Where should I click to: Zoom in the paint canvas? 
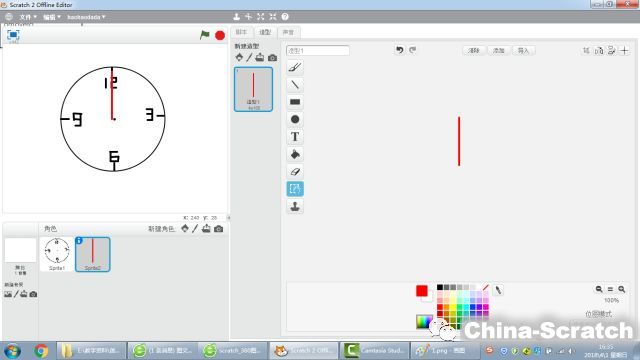(x=622, y=289)
